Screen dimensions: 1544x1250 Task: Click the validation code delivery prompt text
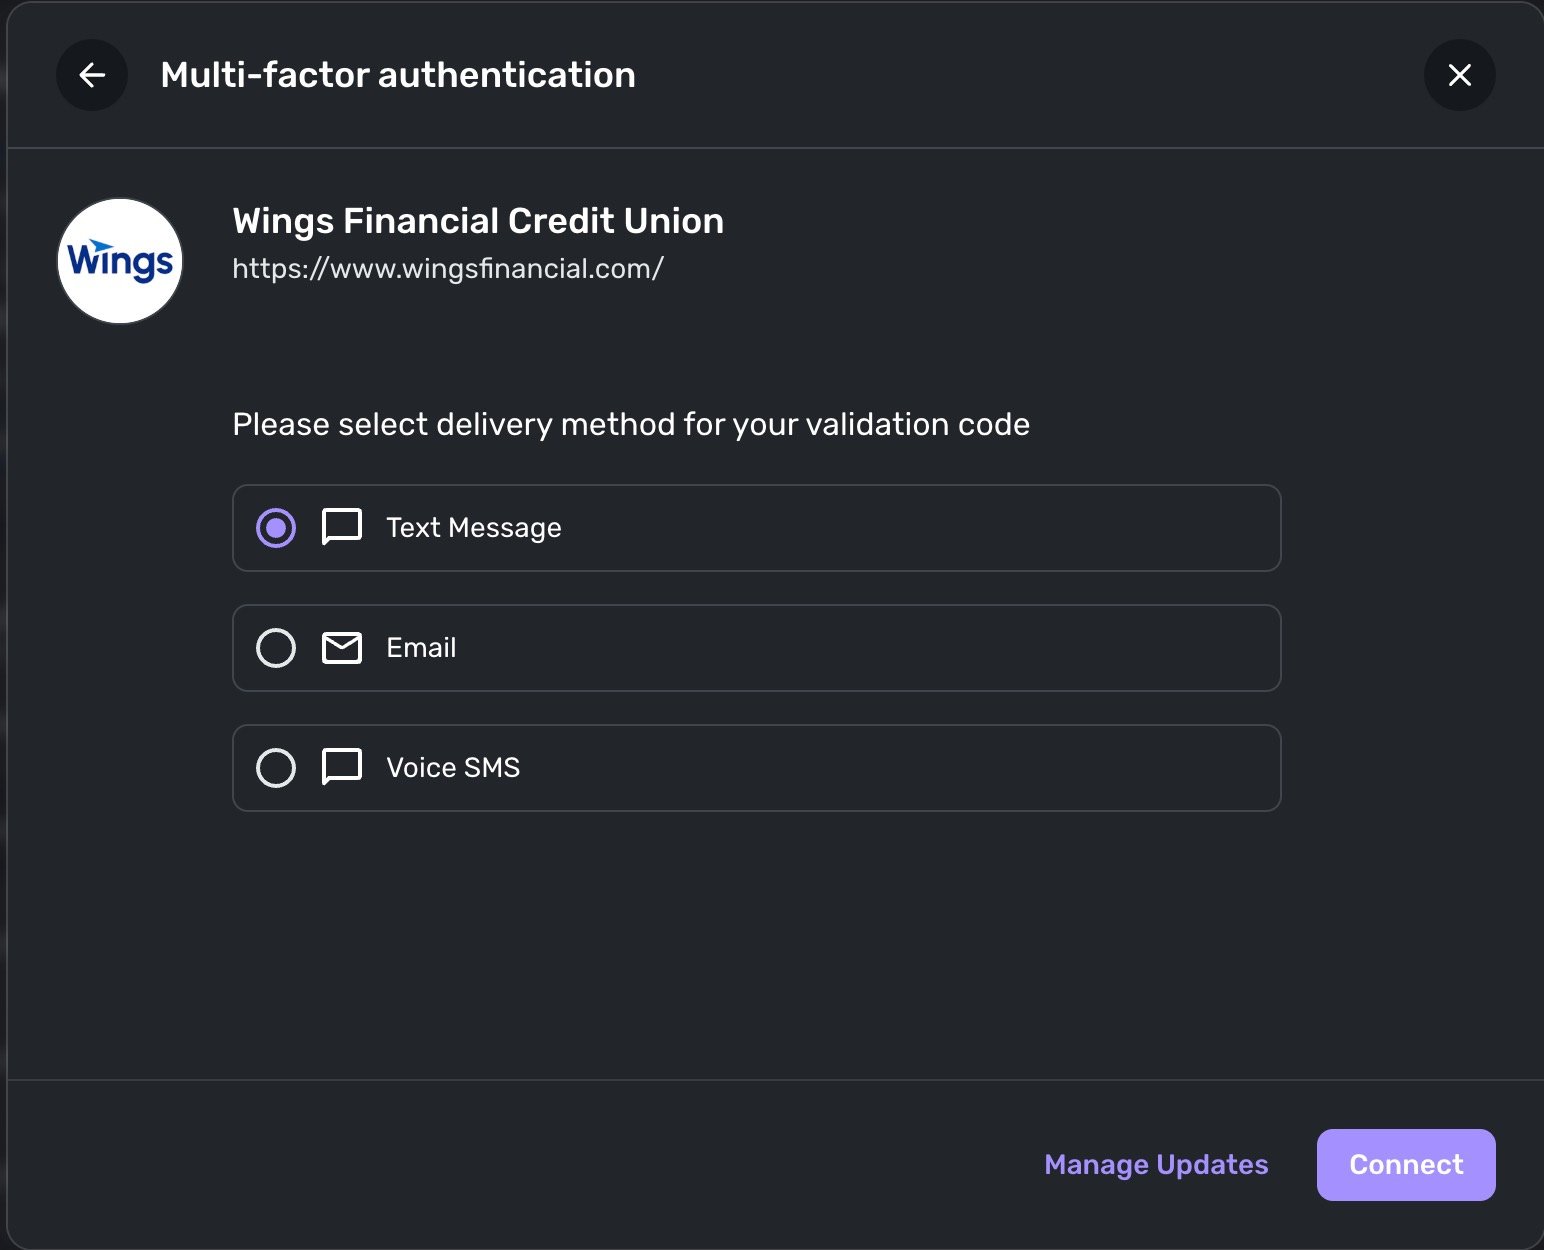[631, 424]
